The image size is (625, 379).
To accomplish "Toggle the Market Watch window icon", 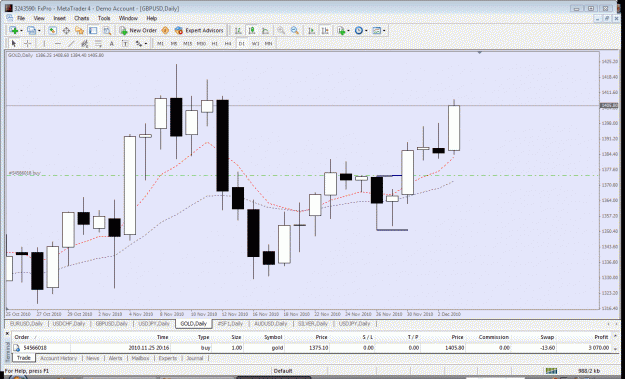I will pos(52,30).
